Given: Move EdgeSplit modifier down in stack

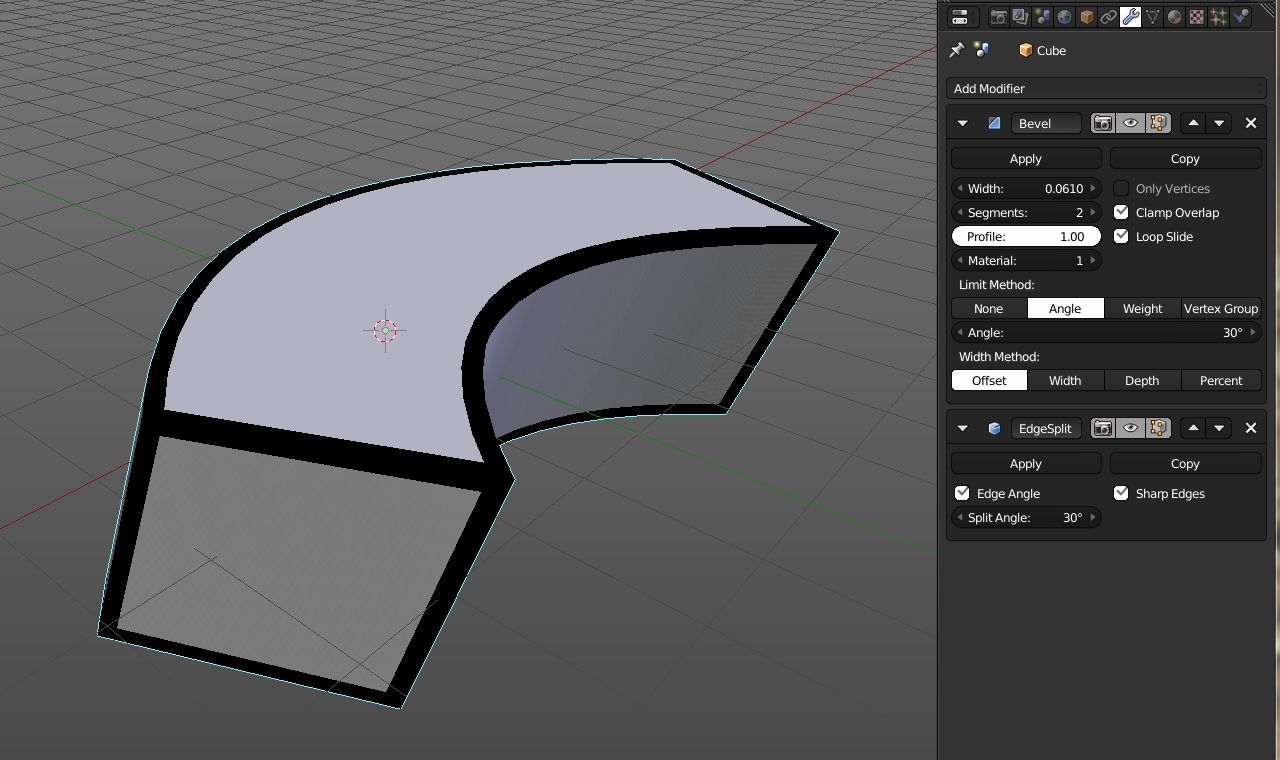Looking at the screenshot, I should [x=1219, y=428].
